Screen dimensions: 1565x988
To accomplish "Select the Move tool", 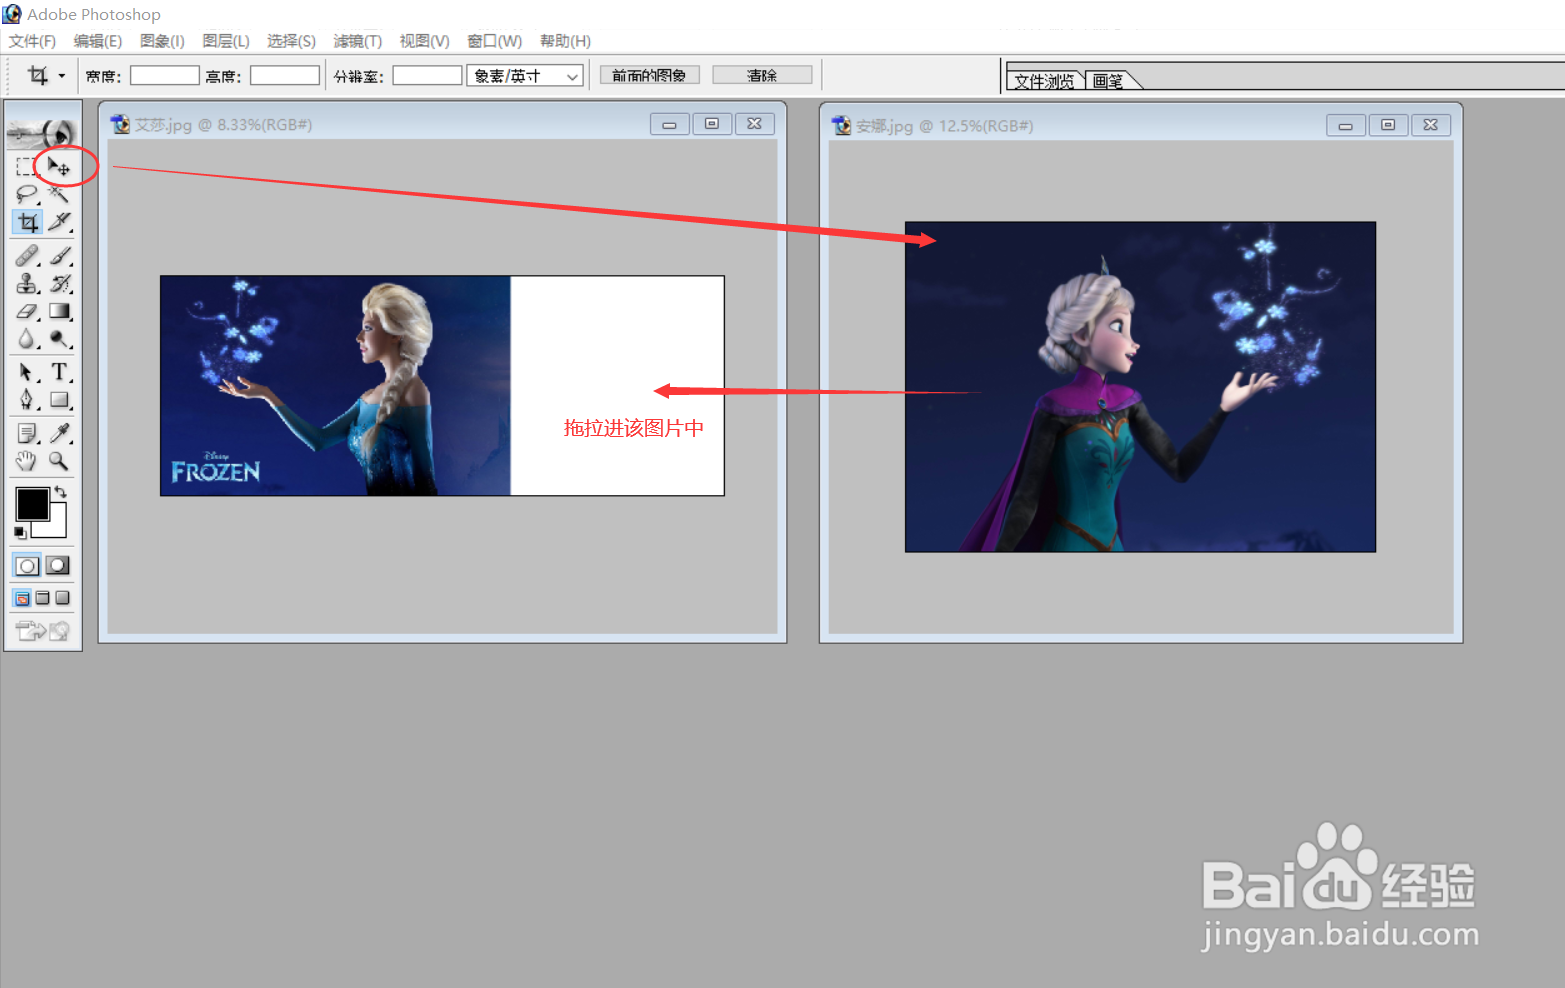I will (x=59, y=167).
